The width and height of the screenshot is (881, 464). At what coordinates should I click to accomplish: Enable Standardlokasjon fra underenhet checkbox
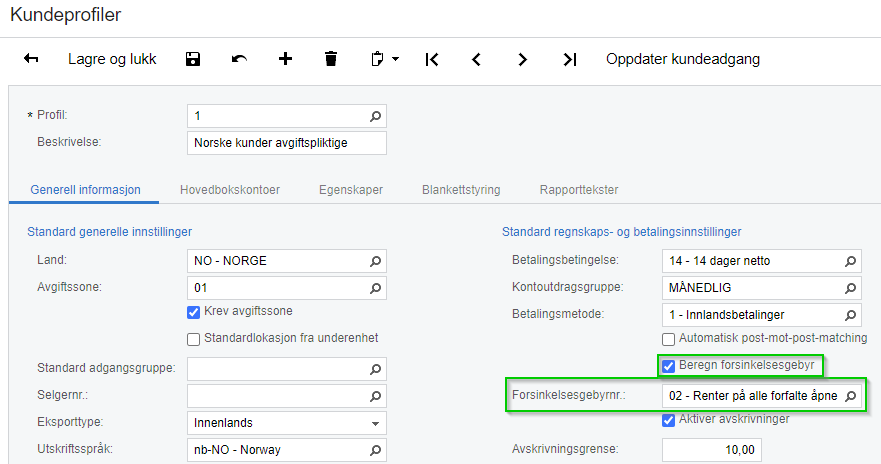tap(193, 339)
